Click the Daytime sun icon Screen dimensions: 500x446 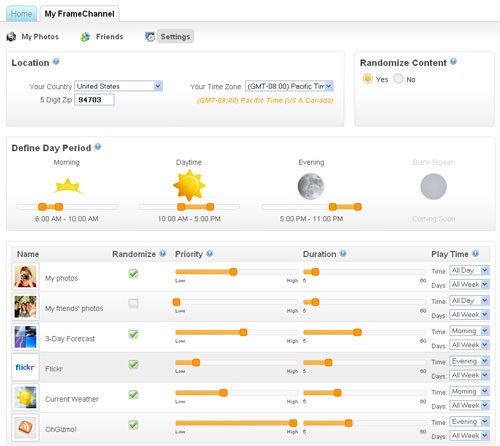click(189, 185)
